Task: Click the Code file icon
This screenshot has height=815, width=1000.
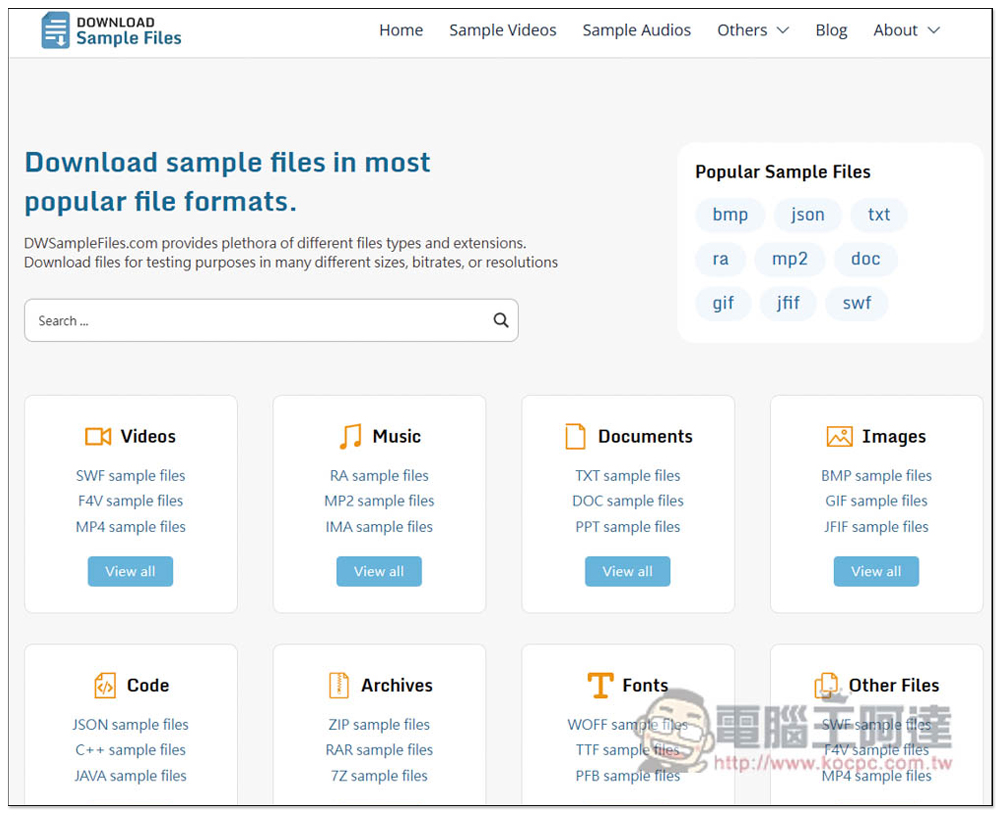Action: (x=105, y=686)
